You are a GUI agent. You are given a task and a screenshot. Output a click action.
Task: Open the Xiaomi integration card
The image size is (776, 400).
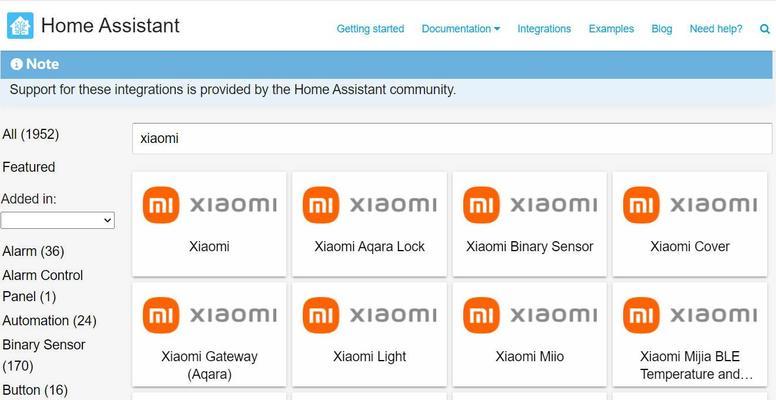209,224
